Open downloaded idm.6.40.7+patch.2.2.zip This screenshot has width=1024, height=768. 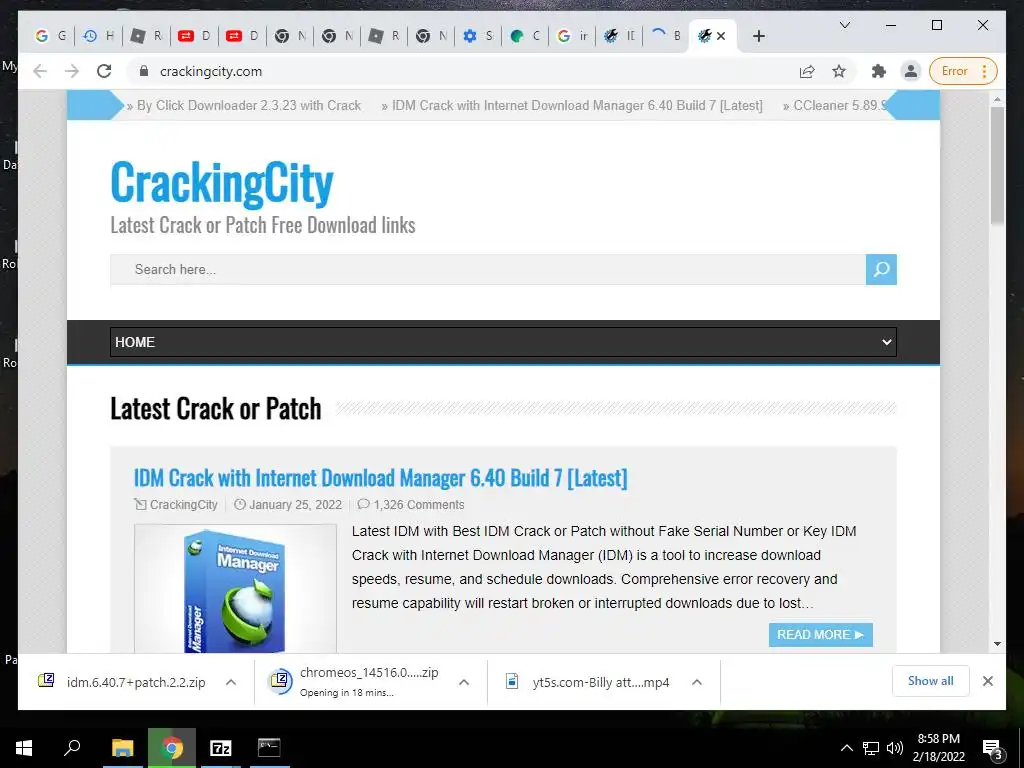coord(121,682)
